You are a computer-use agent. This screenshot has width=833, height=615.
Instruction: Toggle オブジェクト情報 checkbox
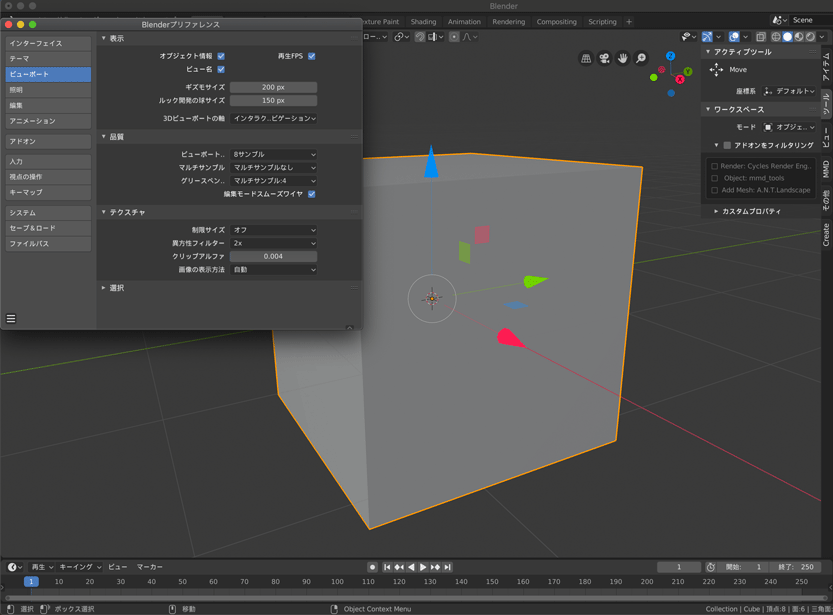click(221, 56)
